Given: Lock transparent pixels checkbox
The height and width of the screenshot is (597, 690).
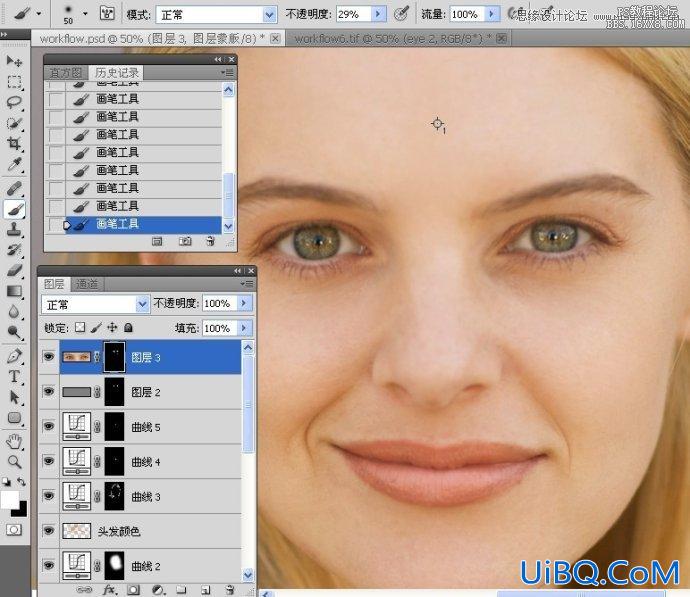Looking at the screenshot, I should pyautogui.click(x=80, y=327).
